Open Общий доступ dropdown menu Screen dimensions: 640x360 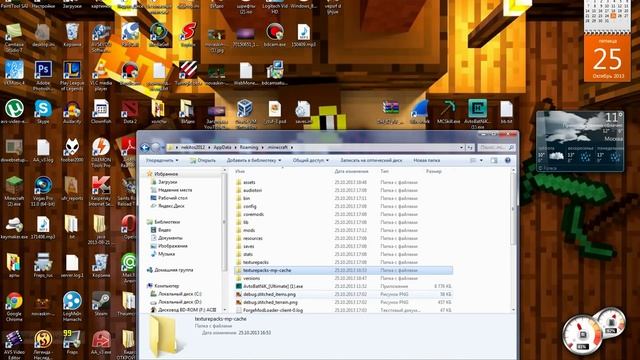(x=311, y=160)
